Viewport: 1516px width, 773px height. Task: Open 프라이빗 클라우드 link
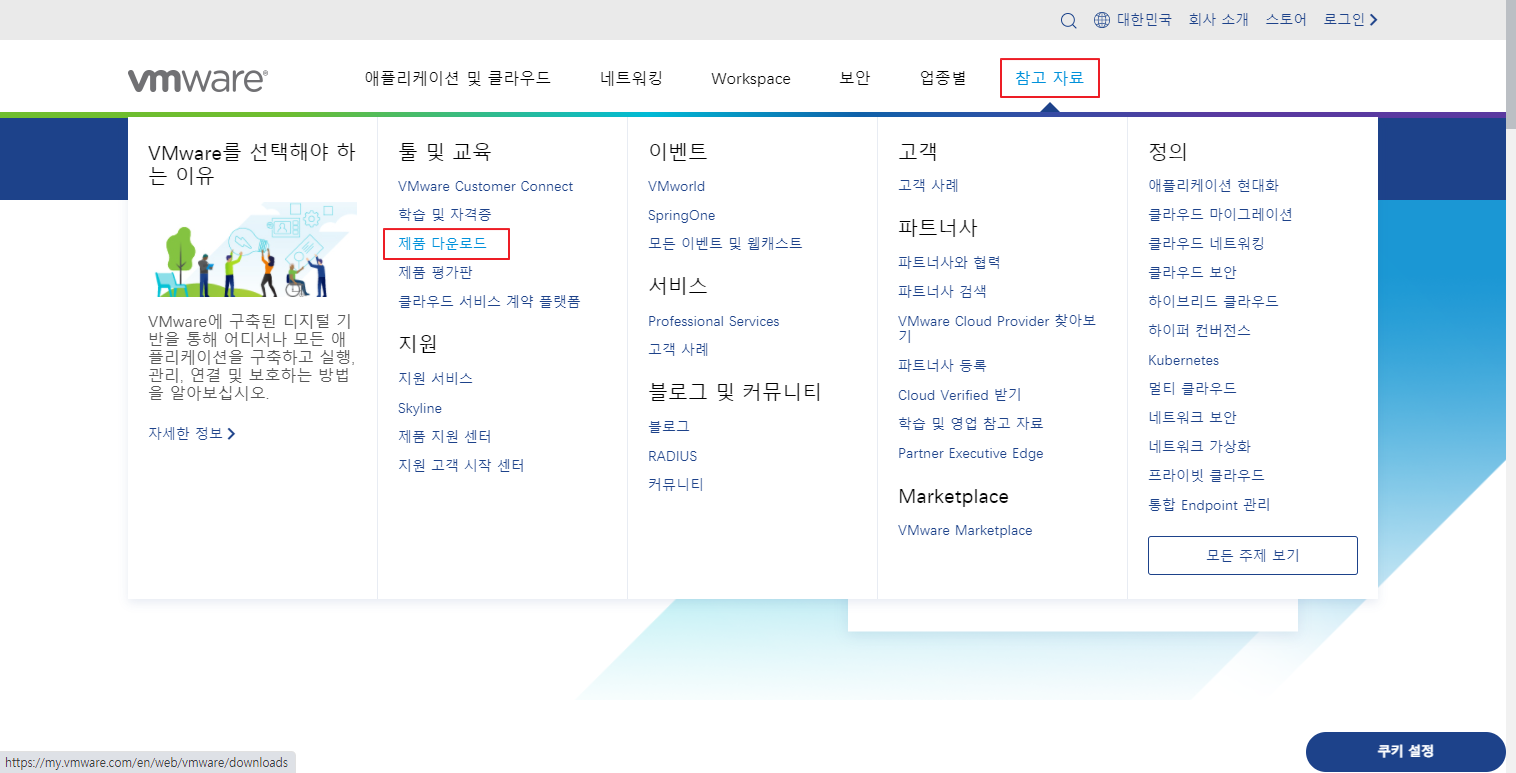1206,475
